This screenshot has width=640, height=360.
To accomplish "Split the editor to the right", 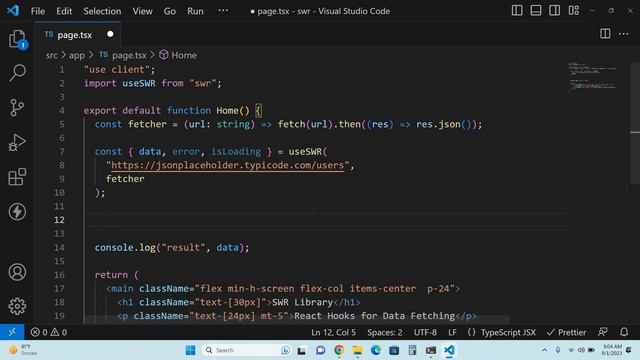I will [x=605, y=34].
